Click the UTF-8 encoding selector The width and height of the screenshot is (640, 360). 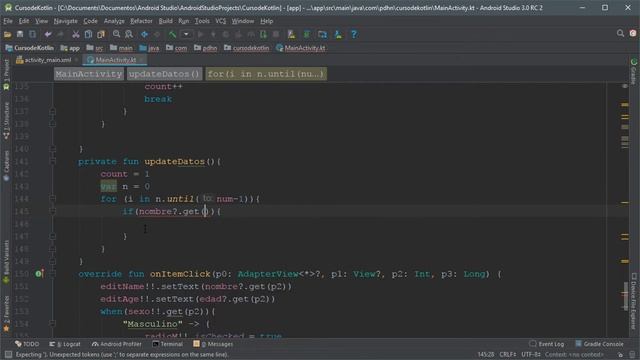point(531,355)
